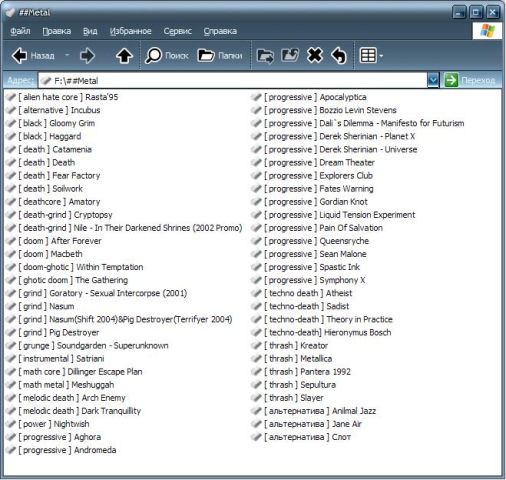
Task: Open the Избранное menu
Action: 130,31
